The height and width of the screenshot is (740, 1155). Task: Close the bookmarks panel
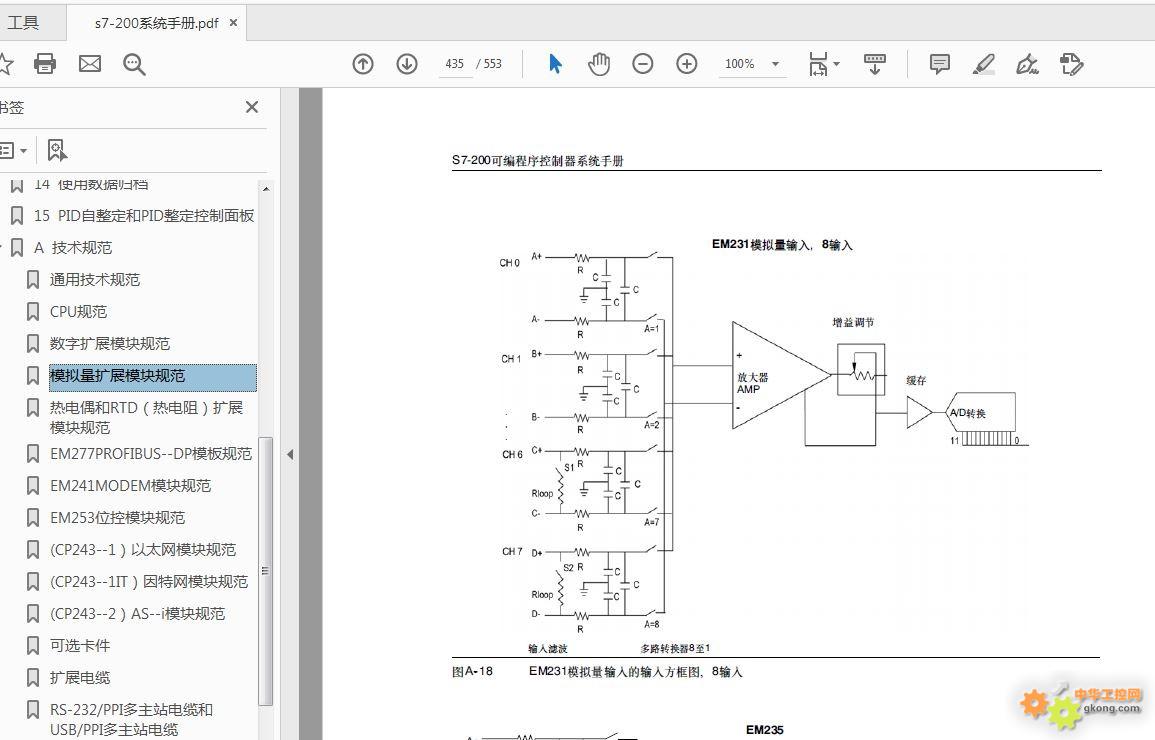pos(252,108)
